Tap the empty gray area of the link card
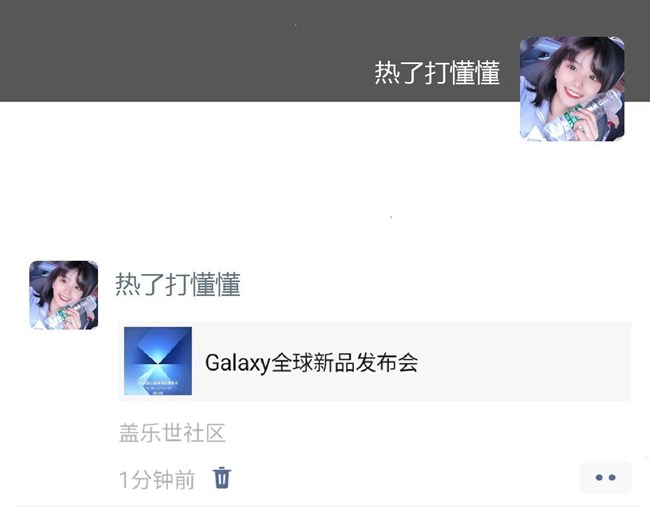This screenshot has height=513, width=650. click(x=526, y=361)
